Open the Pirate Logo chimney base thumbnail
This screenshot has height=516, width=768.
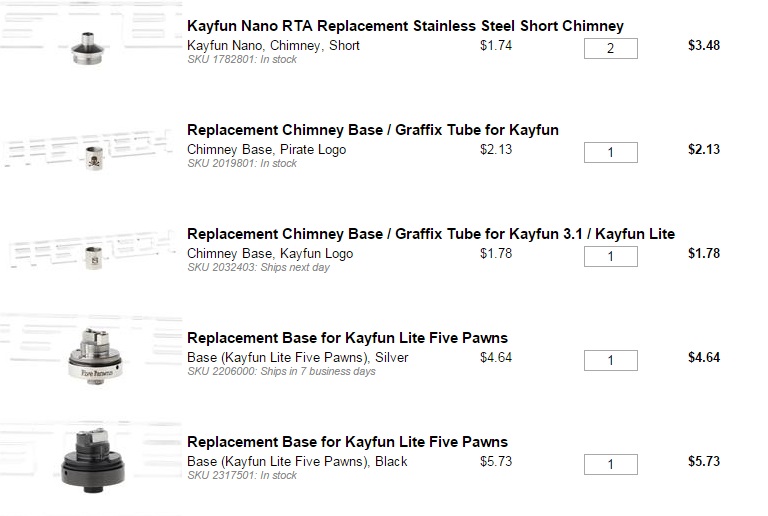(94, 158)
